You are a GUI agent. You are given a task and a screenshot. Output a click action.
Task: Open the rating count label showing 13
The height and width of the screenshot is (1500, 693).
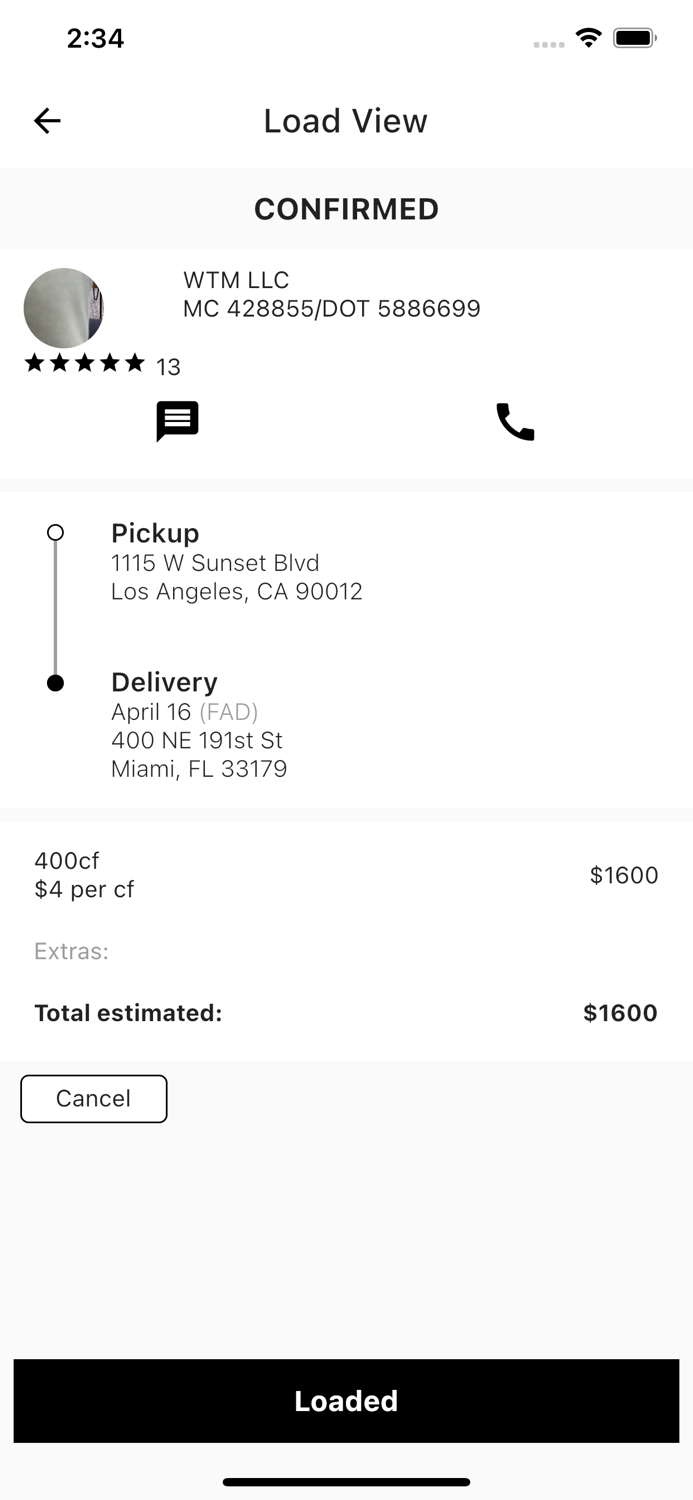point(169,367)
